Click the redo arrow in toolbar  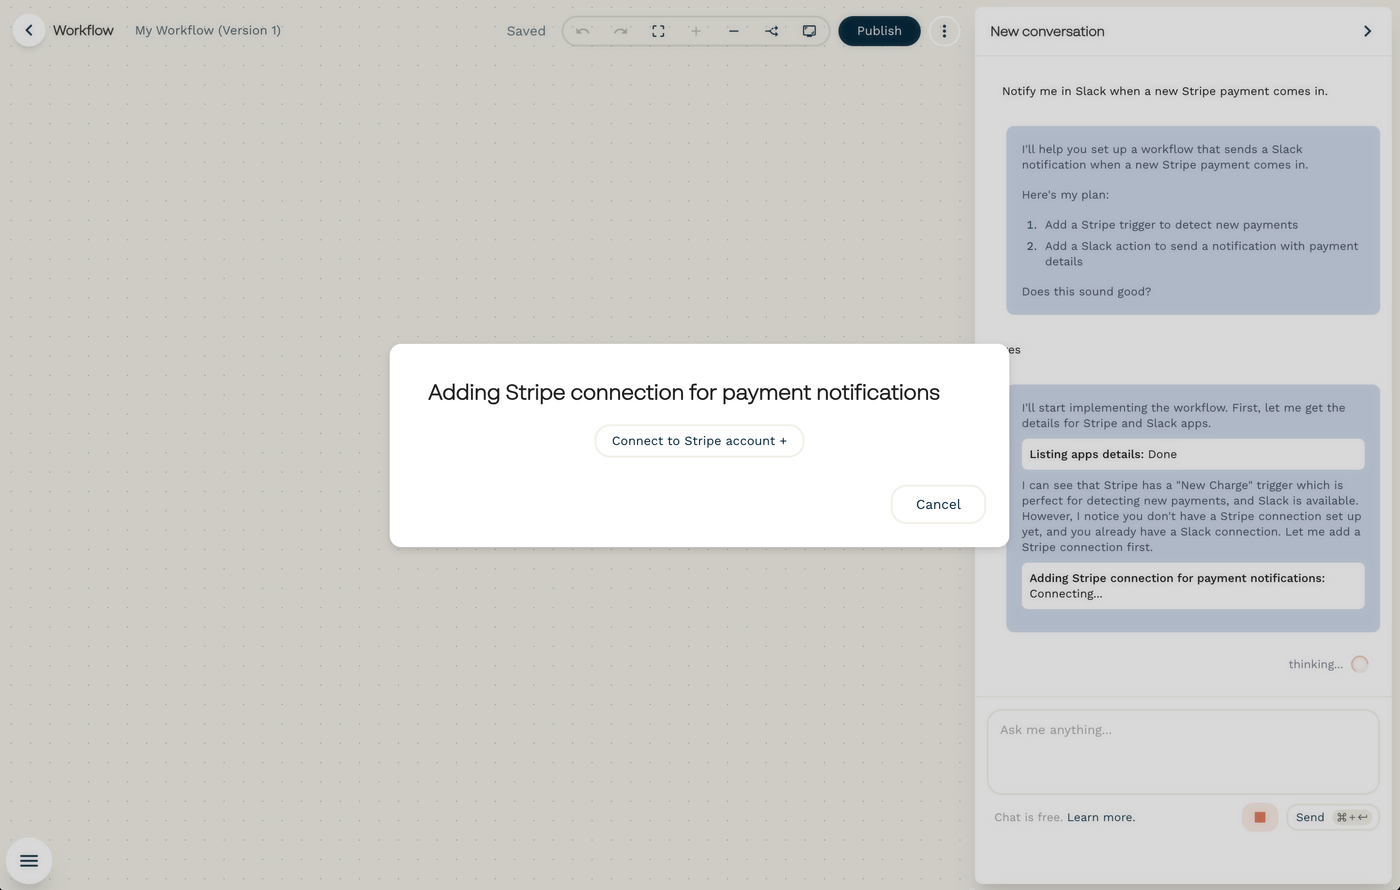[620, 31]
